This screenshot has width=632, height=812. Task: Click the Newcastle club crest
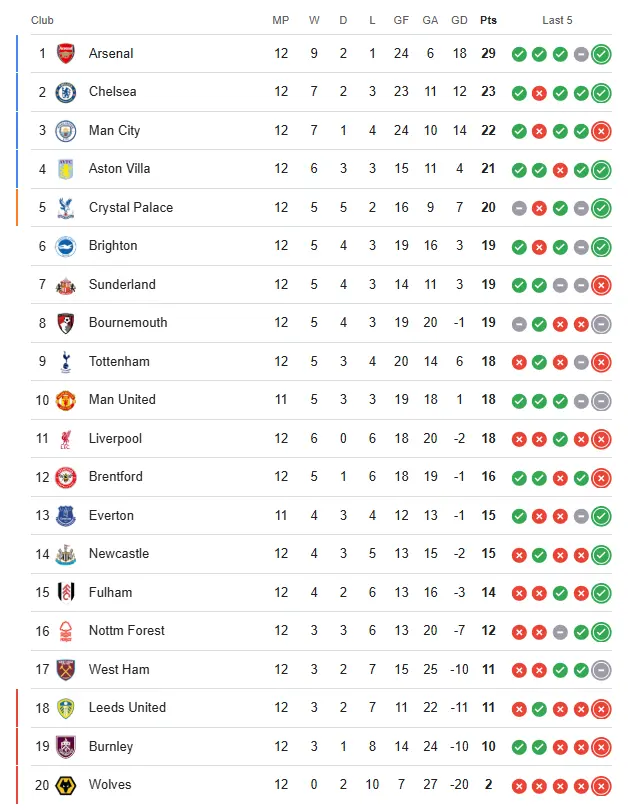(x=66, y=554)
